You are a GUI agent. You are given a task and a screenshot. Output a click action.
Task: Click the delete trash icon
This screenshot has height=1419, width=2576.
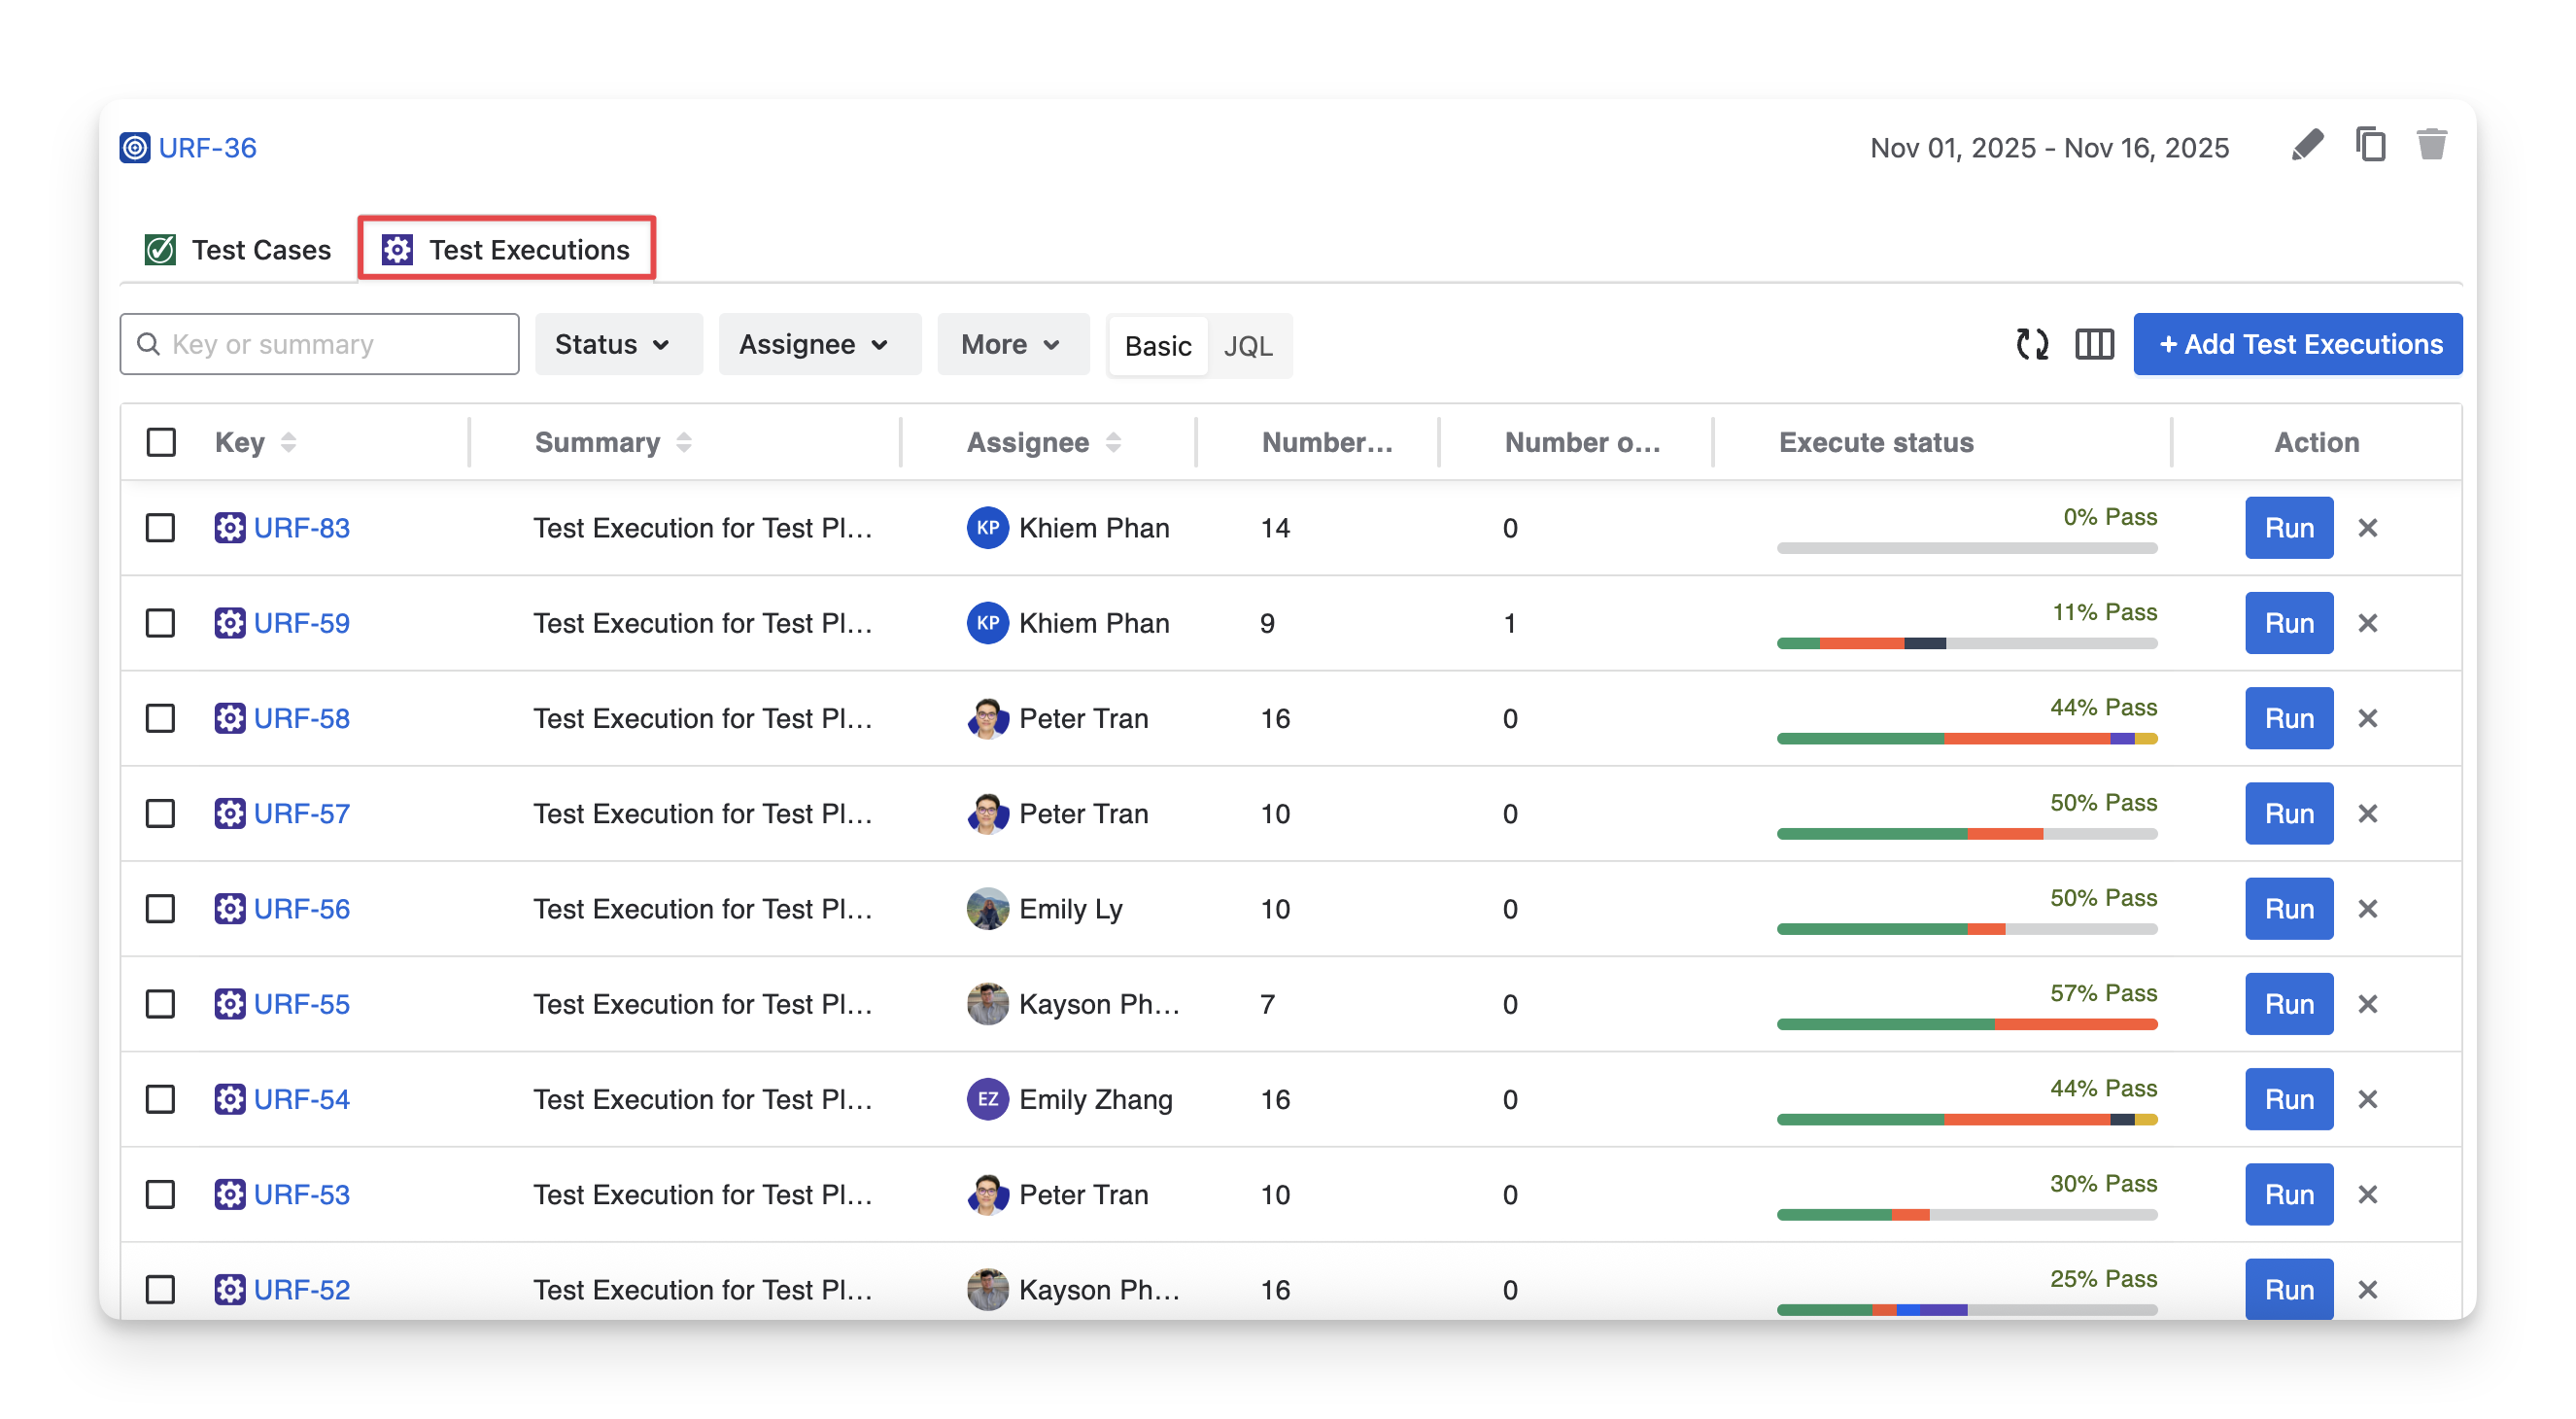2431,146
